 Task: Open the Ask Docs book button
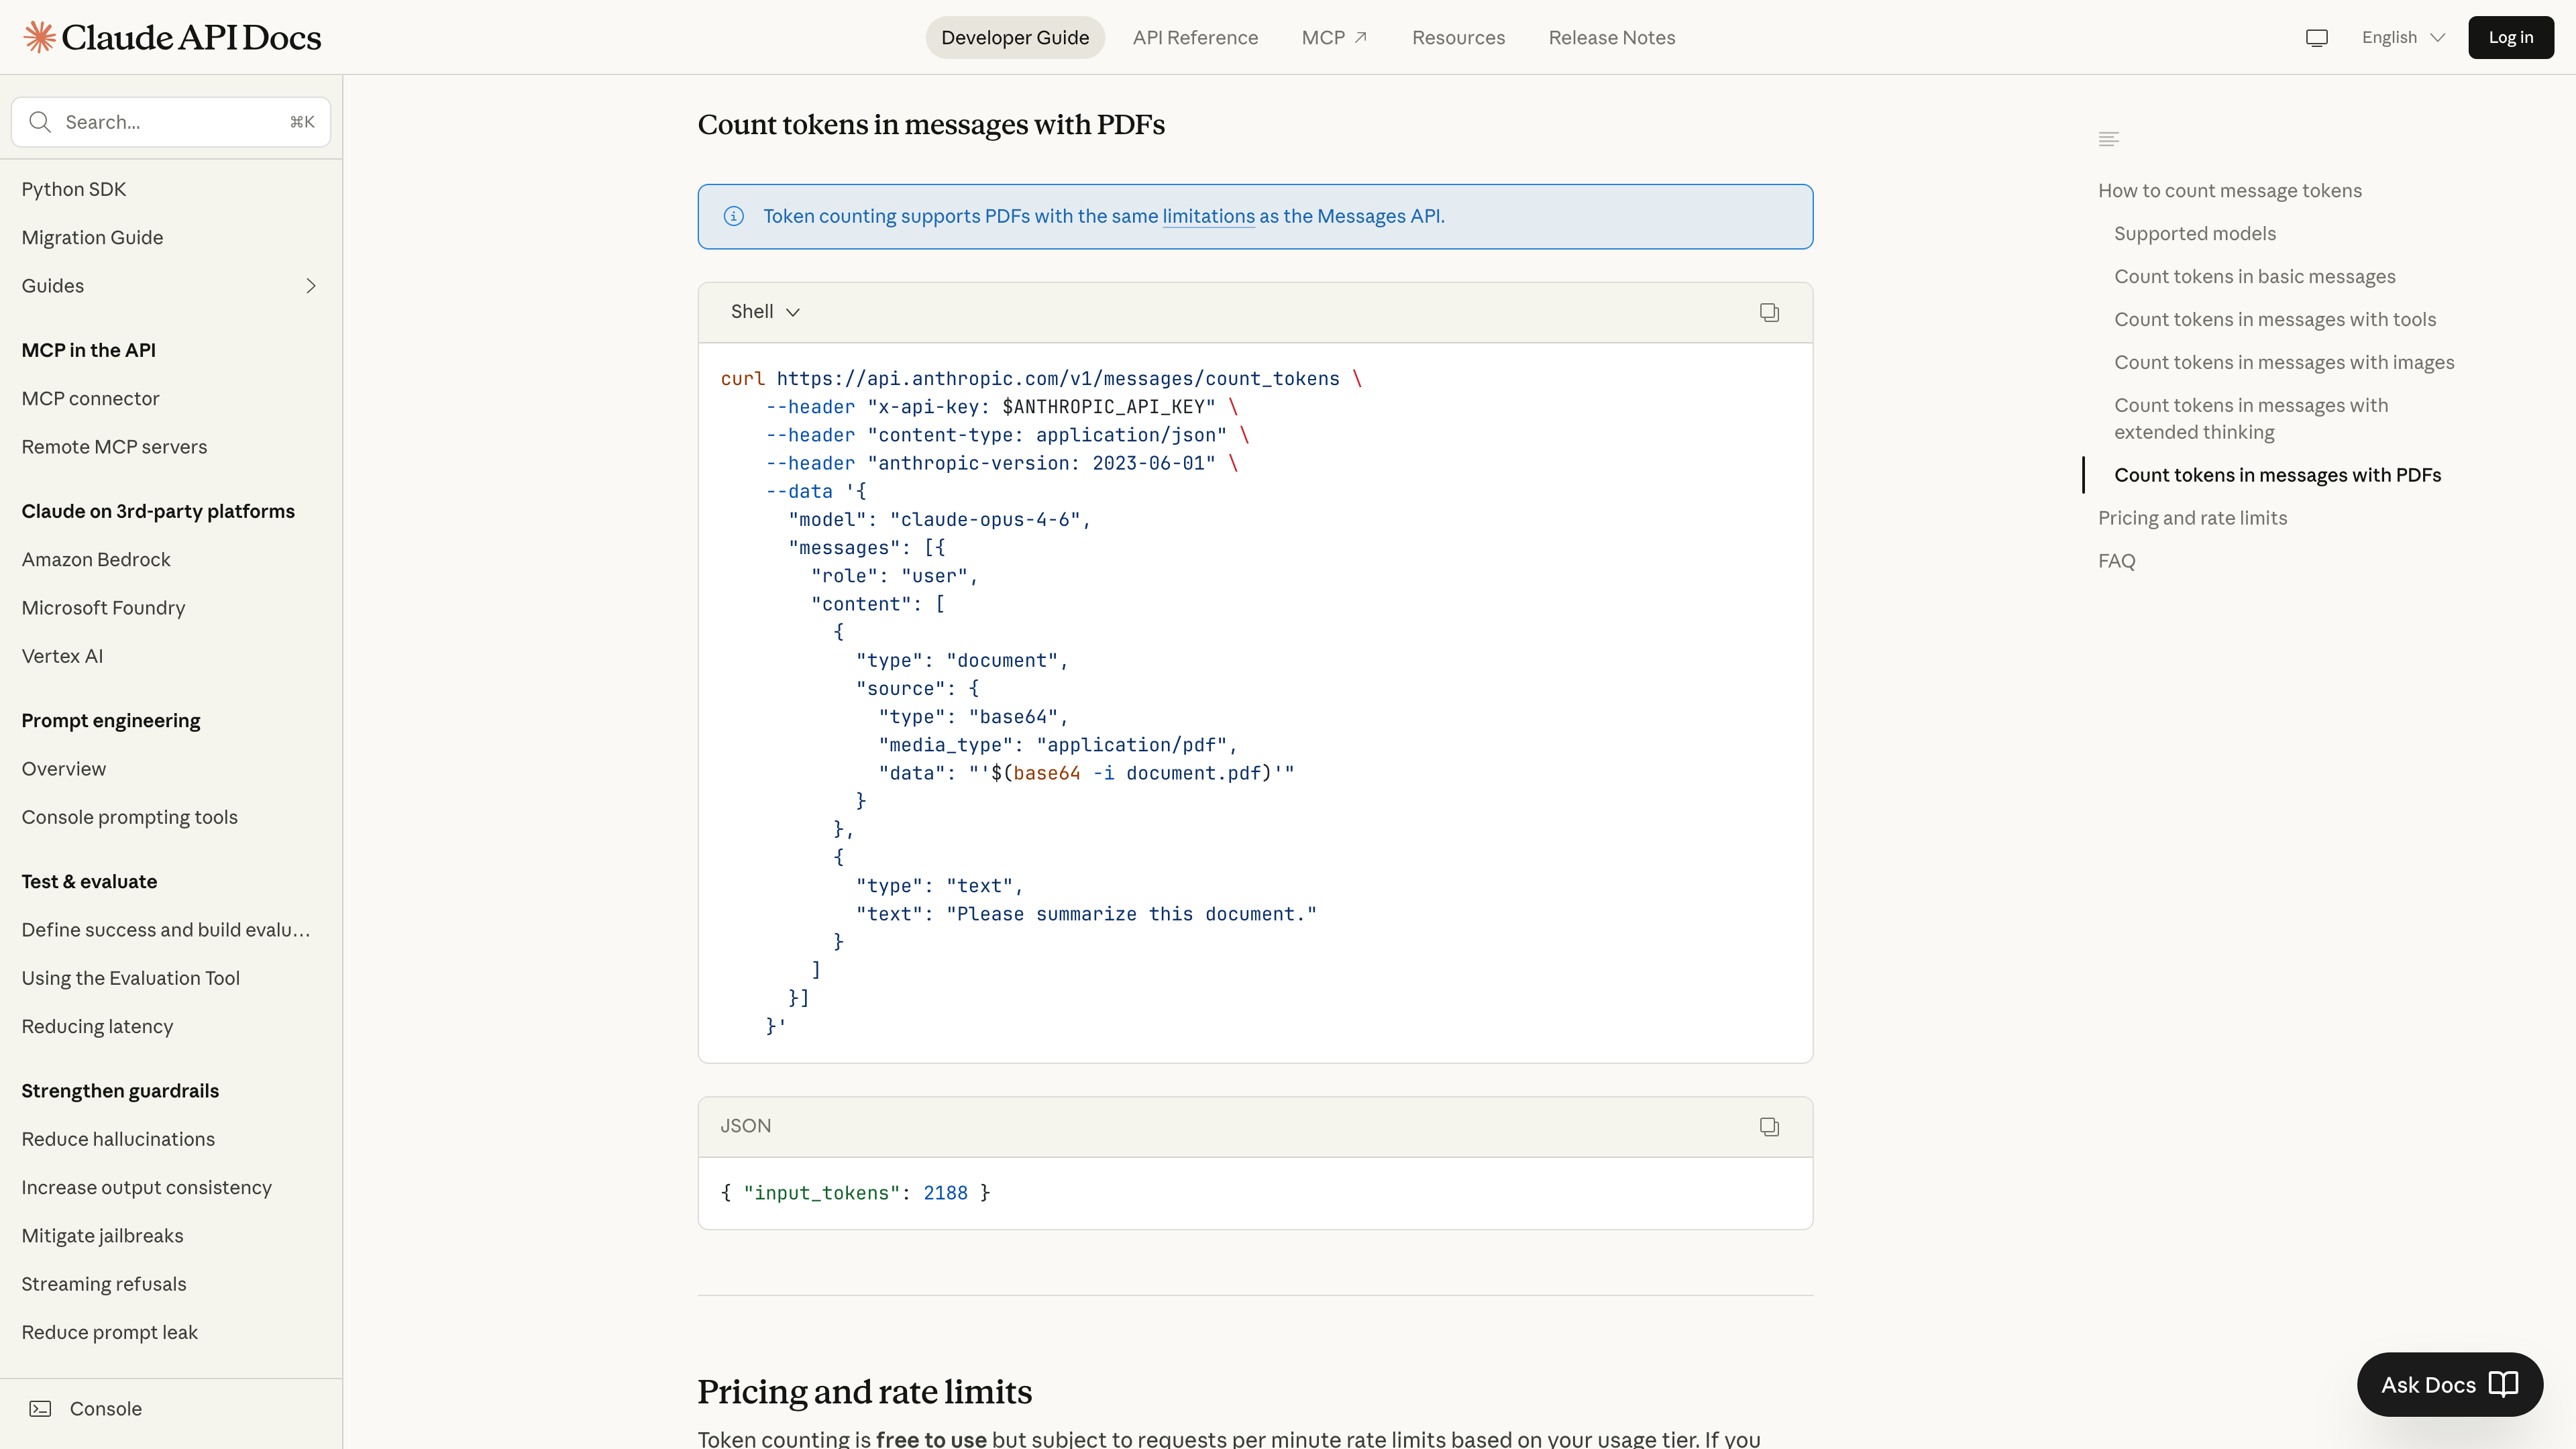click(2449, 1384)
